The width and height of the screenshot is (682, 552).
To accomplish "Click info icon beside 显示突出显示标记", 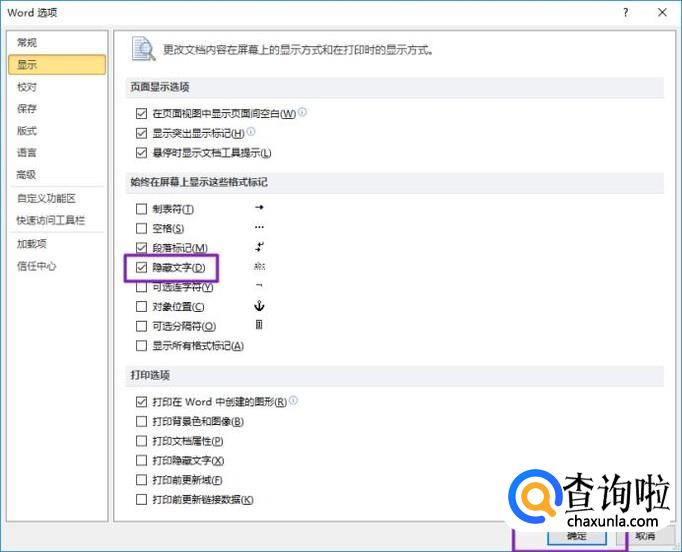I will tap(251, 131).
